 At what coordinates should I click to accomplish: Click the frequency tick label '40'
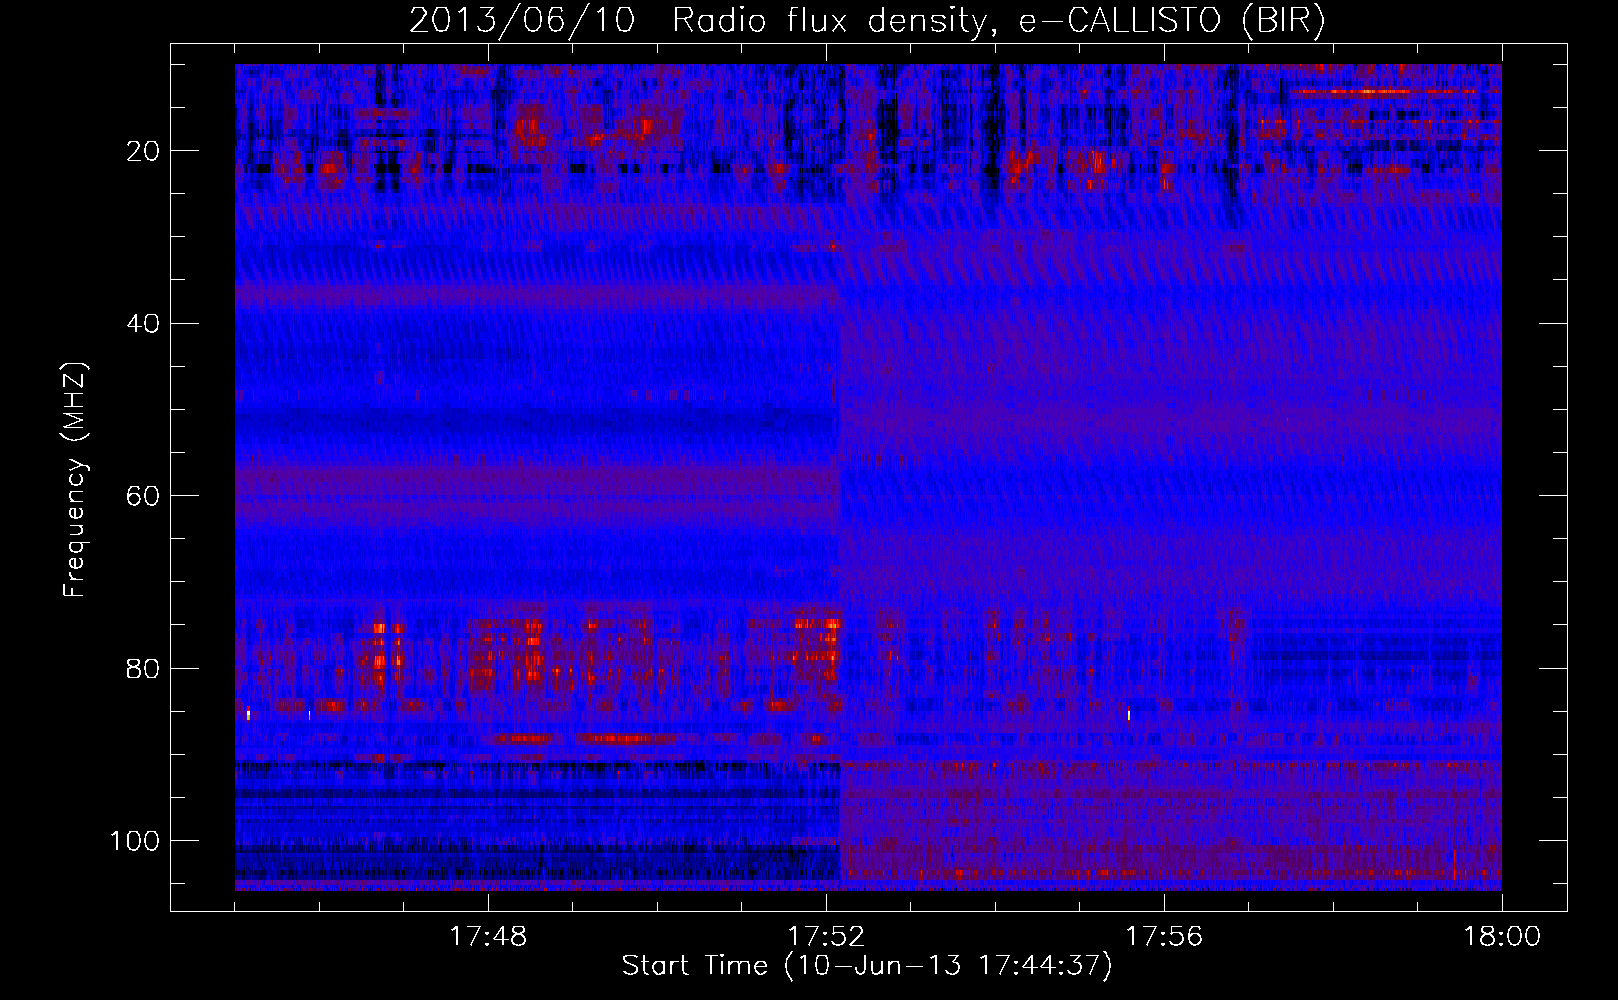(143, 324)
